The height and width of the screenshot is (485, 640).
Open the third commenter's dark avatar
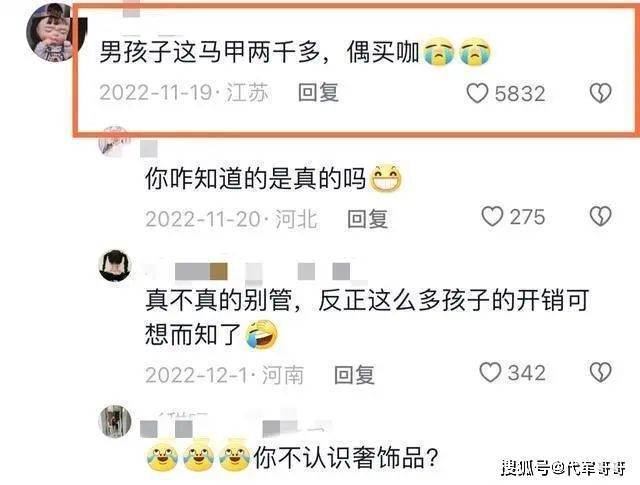116,266
